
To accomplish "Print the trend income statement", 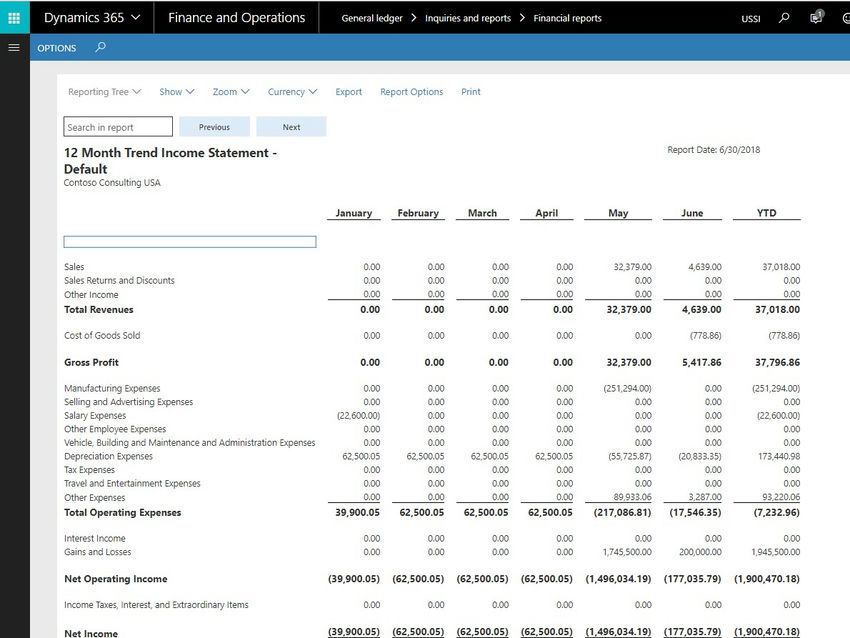I will point(470,91).
